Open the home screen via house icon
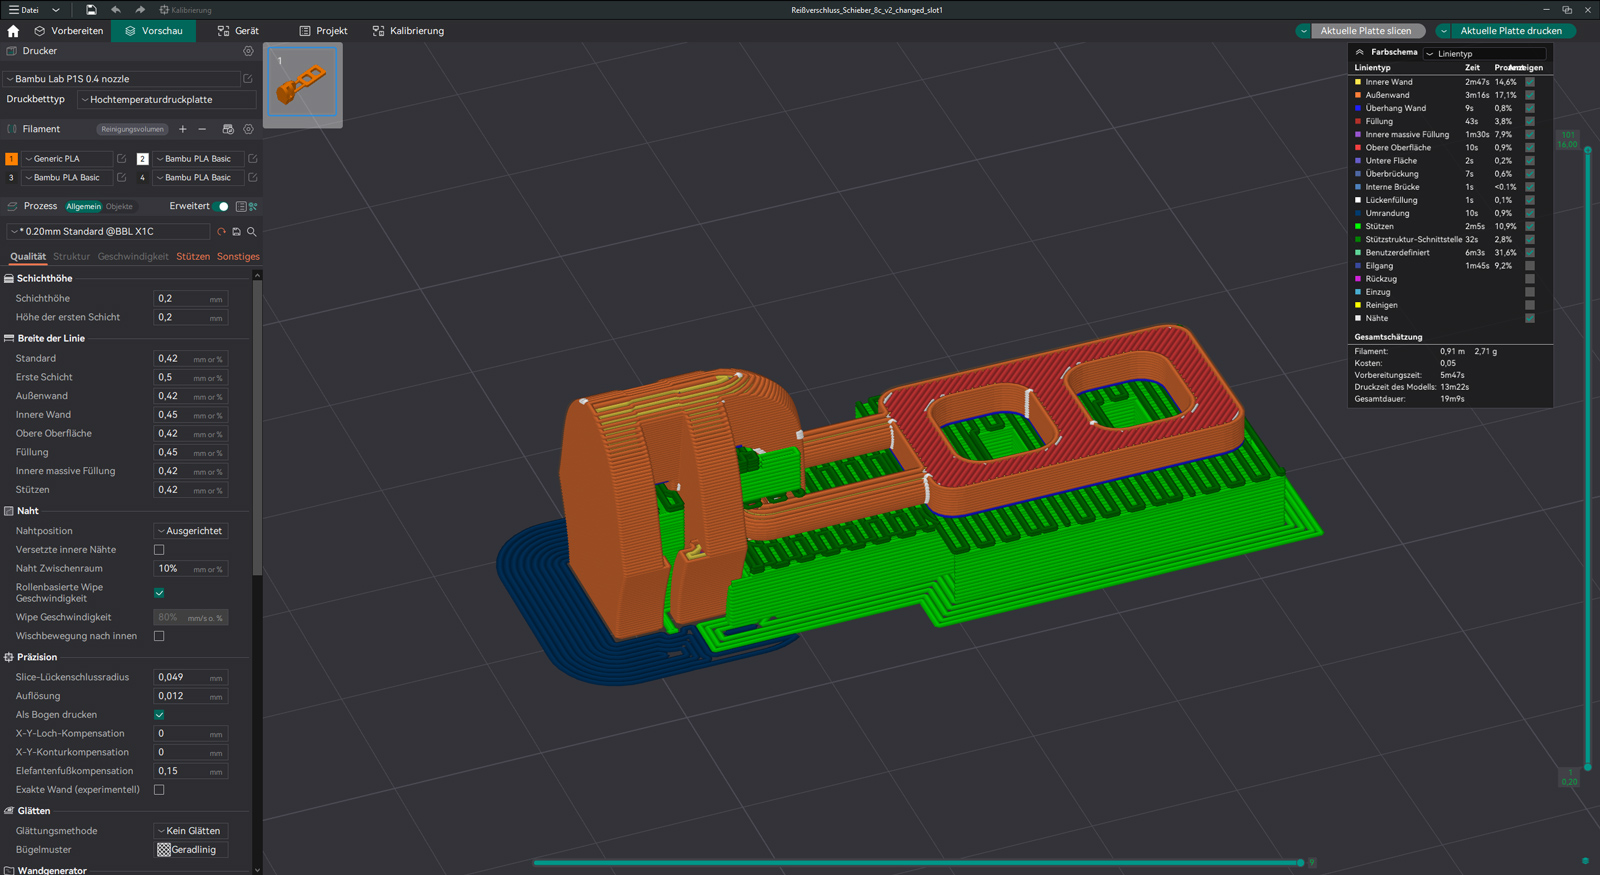 pyautogui.click(x=13, y=31)
